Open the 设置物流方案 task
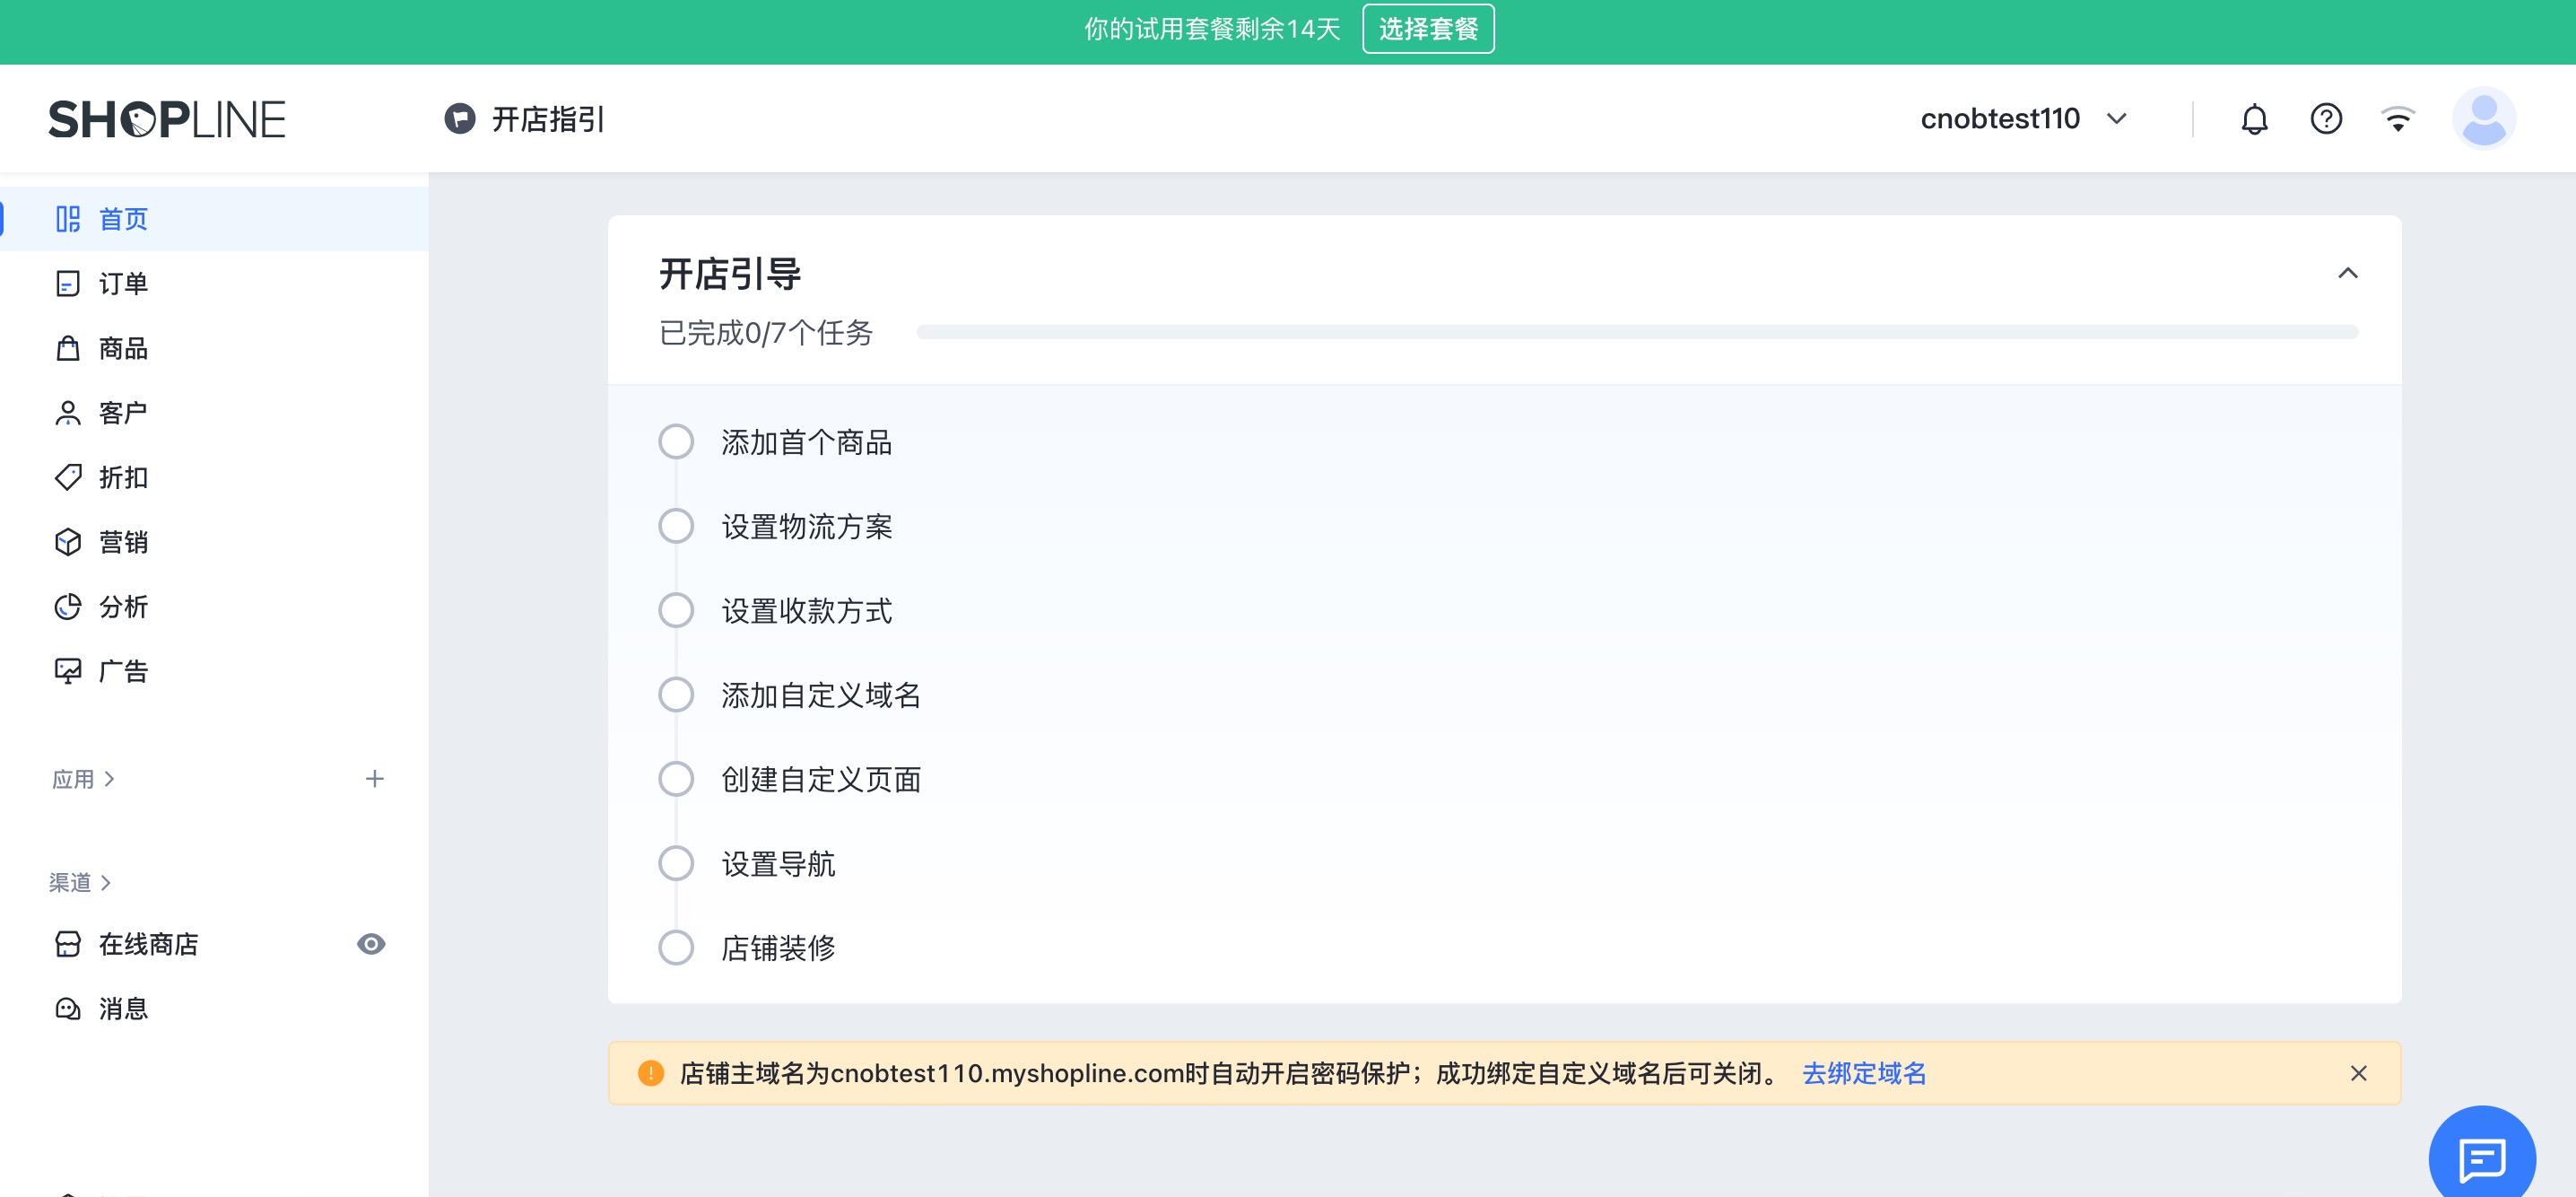The width and height of the screenshot is (2576, 1197). pos(807,526)
